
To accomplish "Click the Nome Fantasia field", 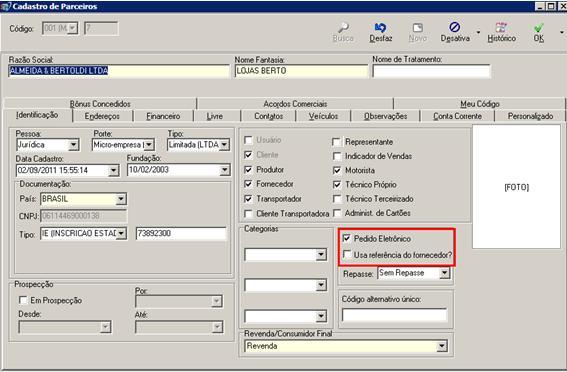I will (x=301, y=71).
